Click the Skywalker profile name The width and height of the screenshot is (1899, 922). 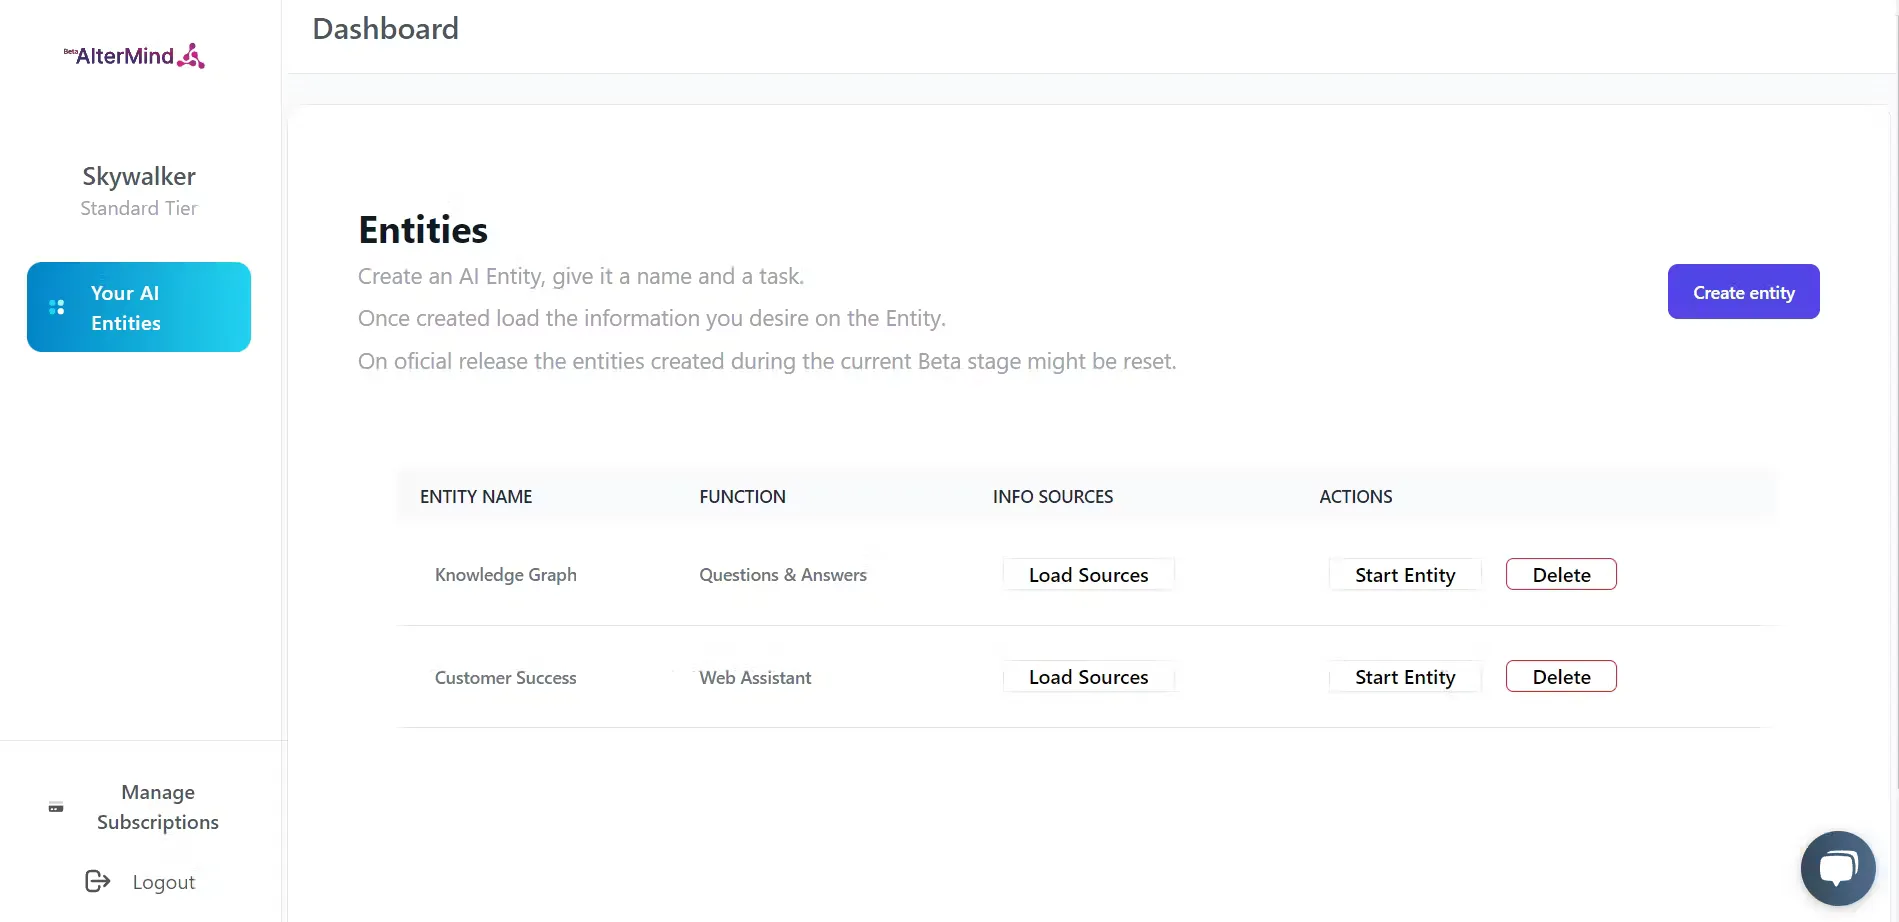click(138, 176)
